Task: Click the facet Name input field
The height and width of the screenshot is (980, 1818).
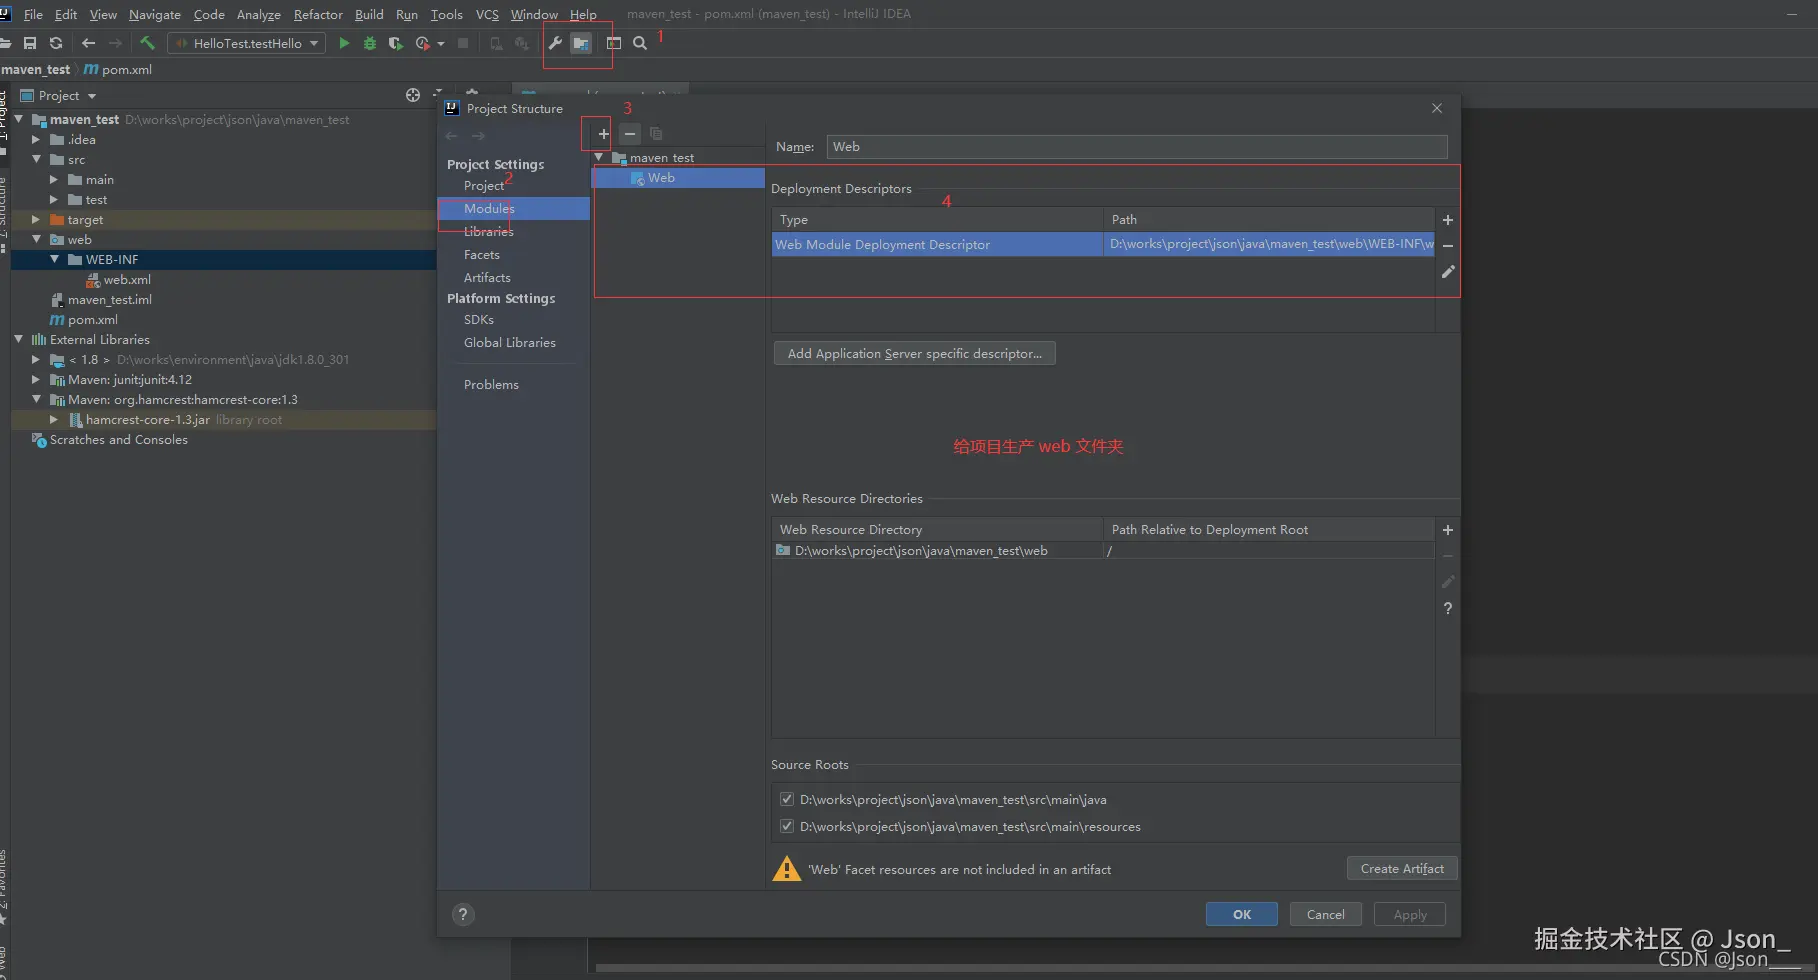Action: 1137,146
